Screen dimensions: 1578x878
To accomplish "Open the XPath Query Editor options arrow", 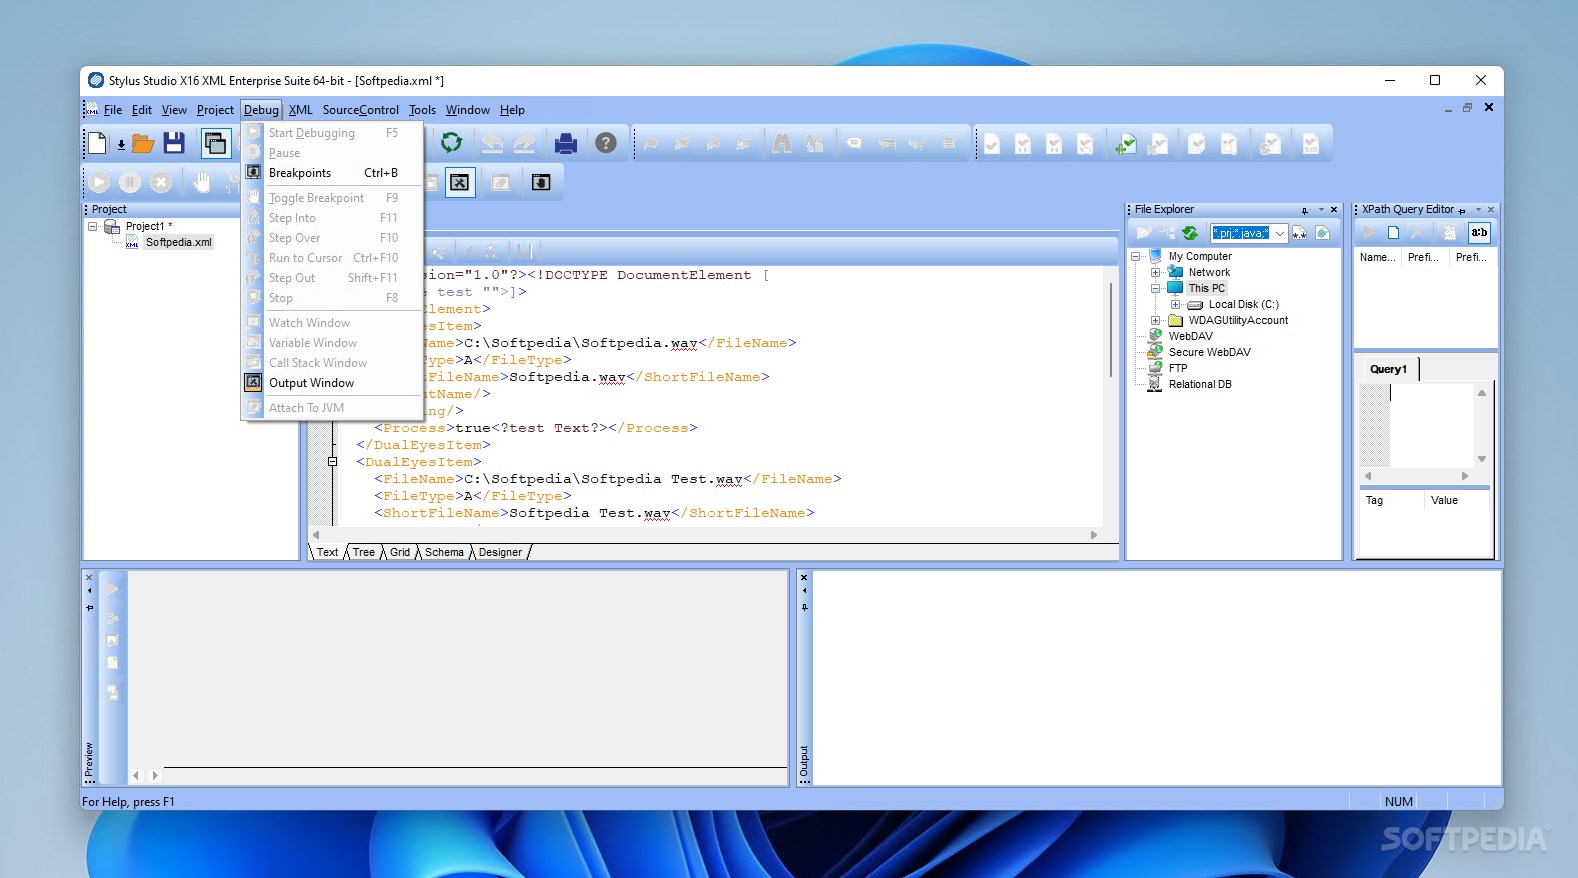I will point(1478,210).
